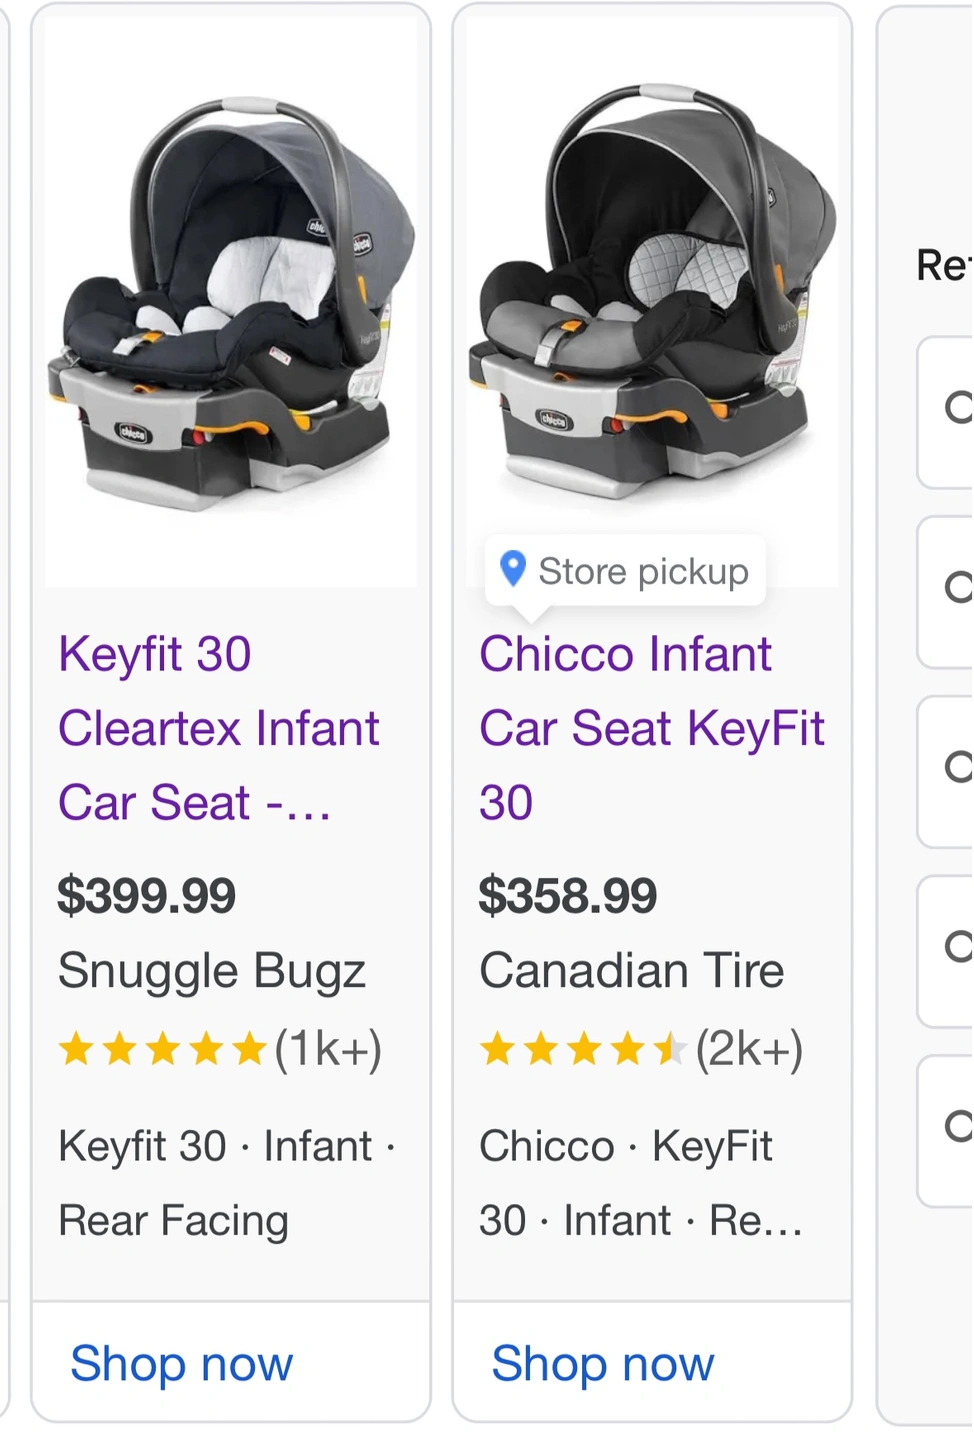Tap the Store pickup badge label
The height and width of the screenshot is (1440, 974).
[x=644, y=571]
